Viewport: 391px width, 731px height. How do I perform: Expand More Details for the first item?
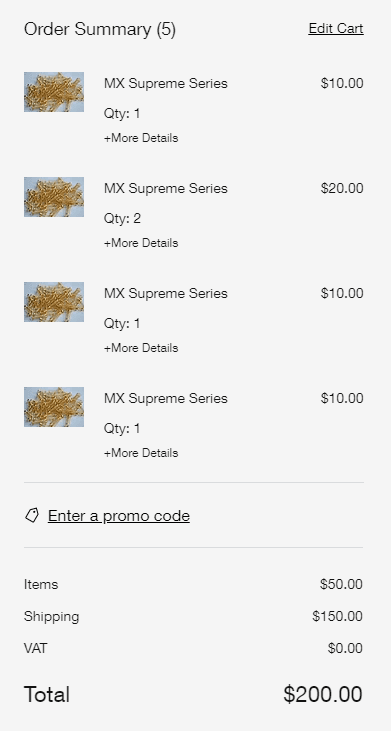tap(141, 138)
